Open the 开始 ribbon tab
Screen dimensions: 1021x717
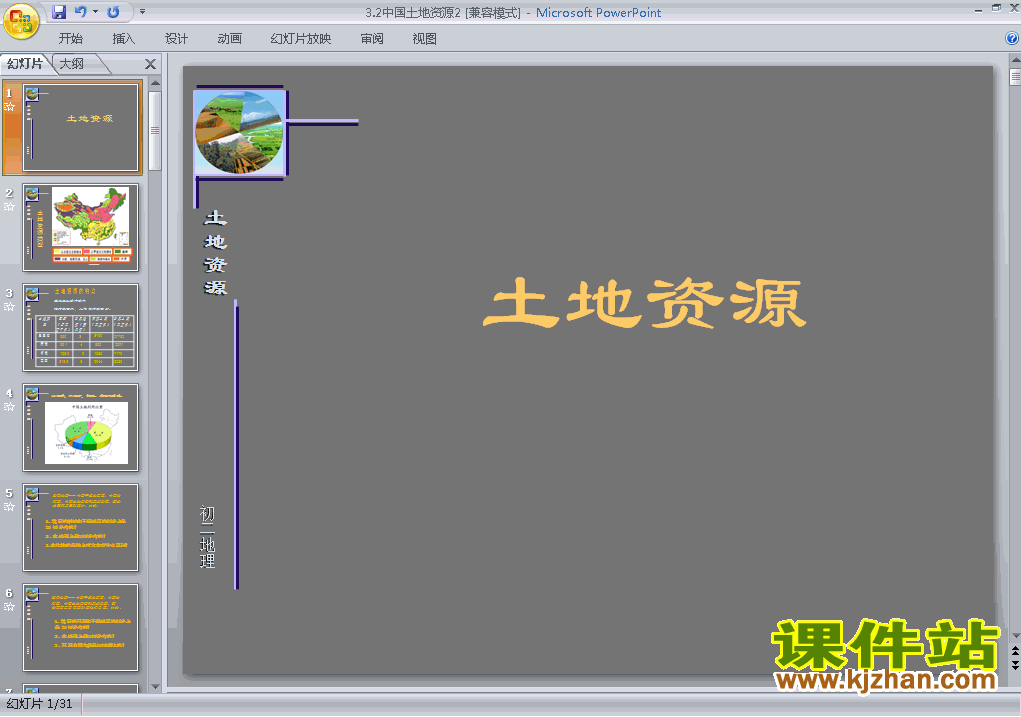coord(70,38)
